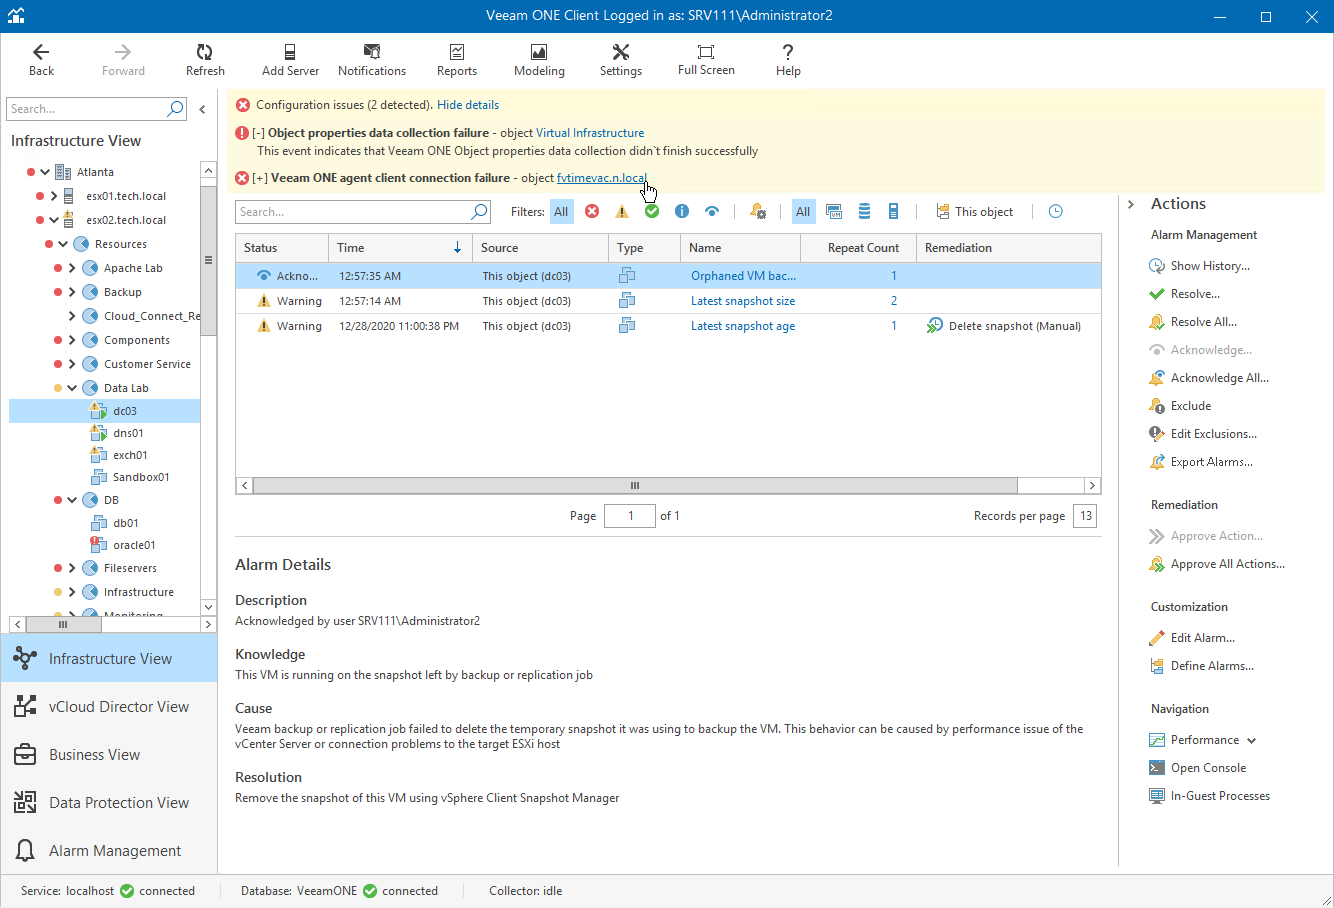Toggle the green Resolved alarms filter
The width and height of the screenshot is (1334, 908).
pyautogui.click(x=652, y=211)
